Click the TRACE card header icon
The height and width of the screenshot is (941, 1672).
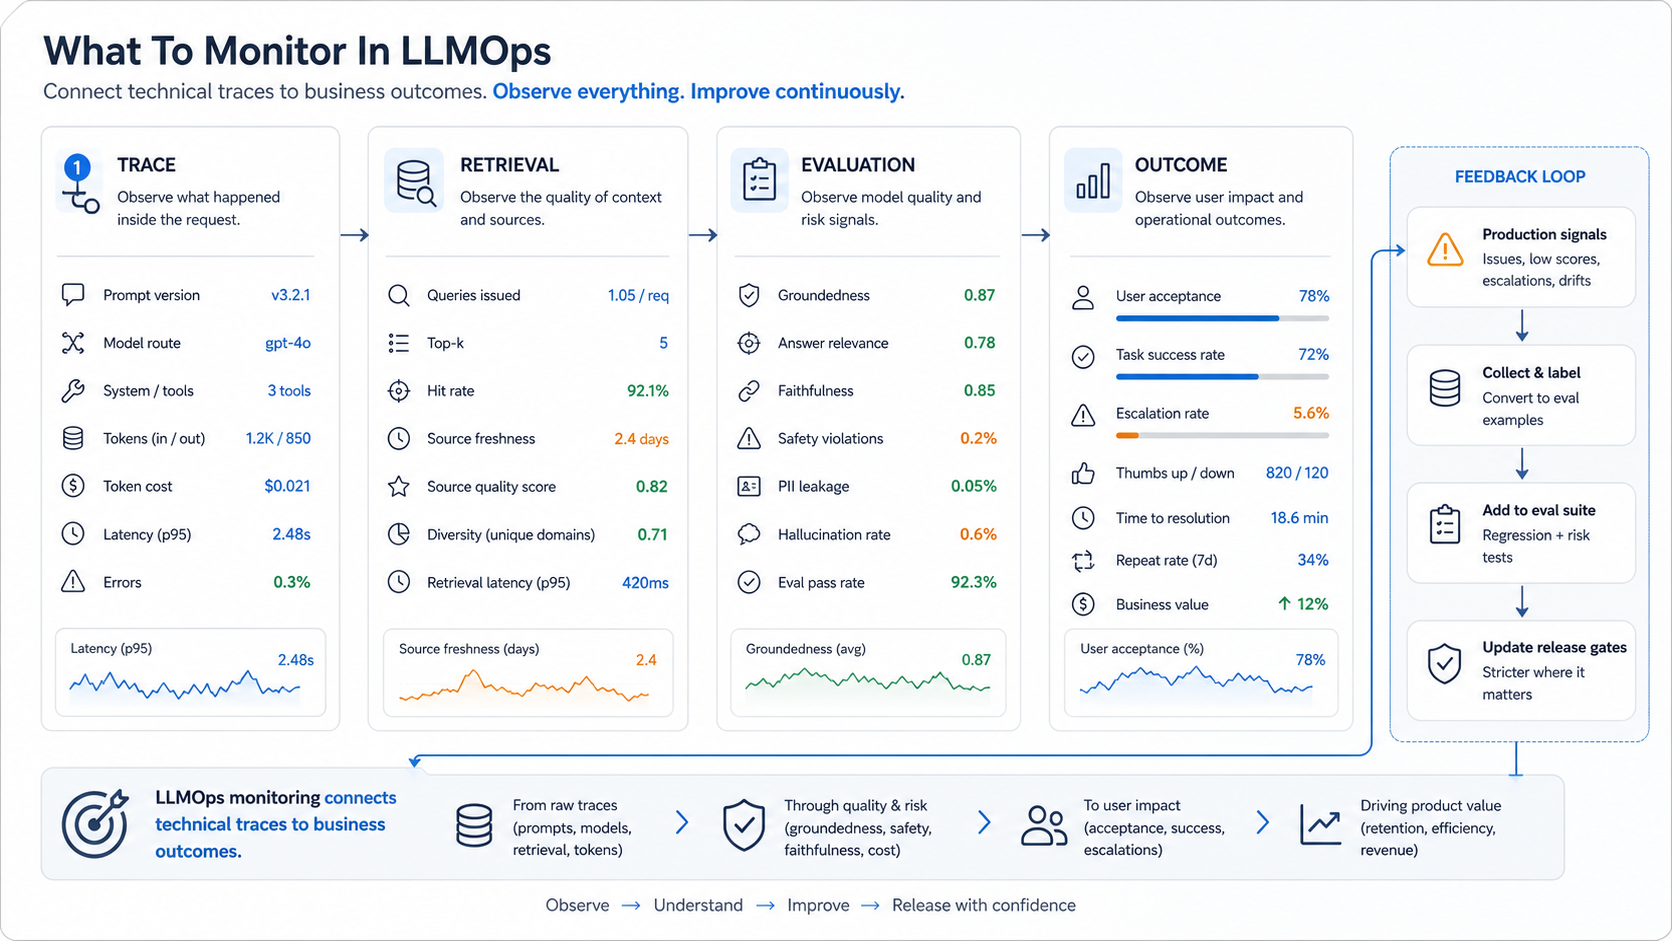pyautogui.click(x=79, y=182)
